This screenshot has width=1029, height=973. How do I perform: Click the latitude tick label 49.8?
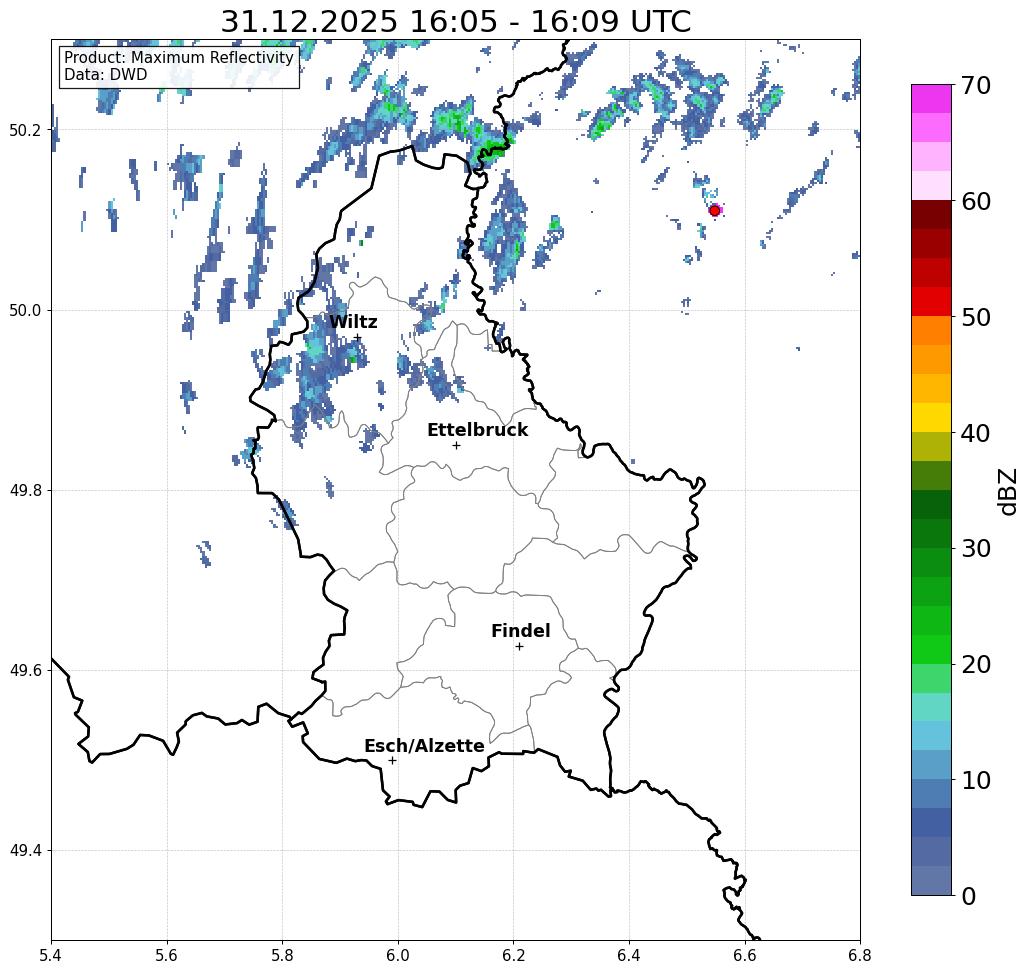click(x=25, y=491)
